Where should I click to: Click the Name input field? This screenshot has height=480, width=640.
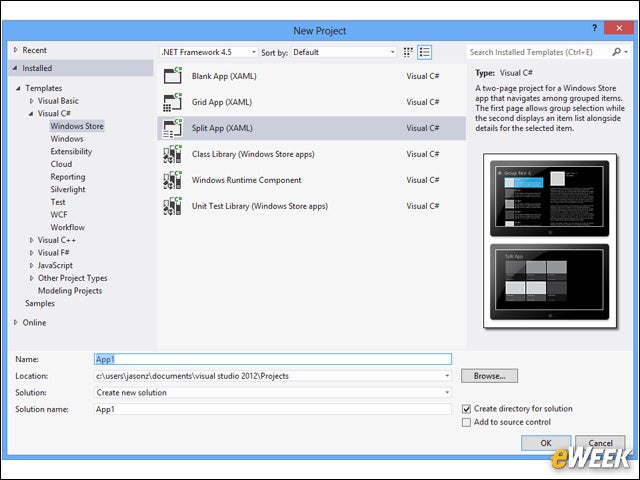273,359
